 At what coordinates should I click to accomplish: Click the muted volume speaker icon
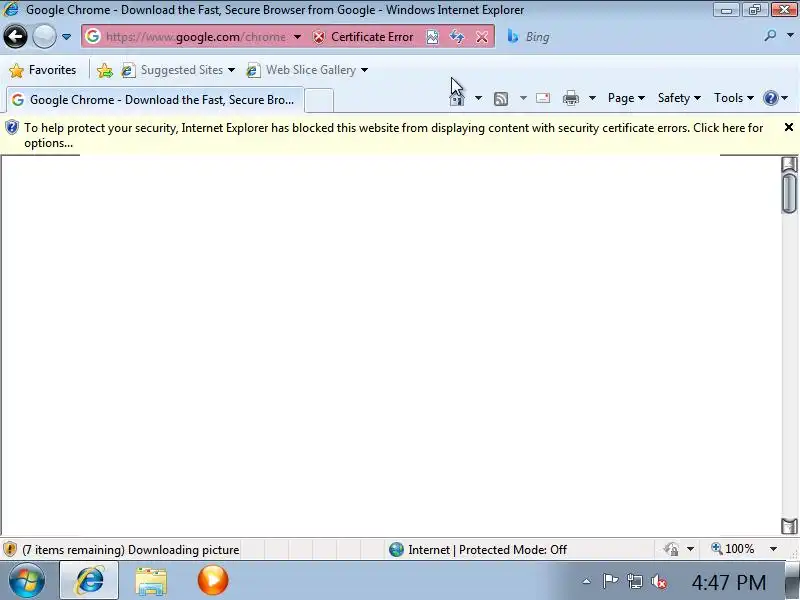(659, 582)
